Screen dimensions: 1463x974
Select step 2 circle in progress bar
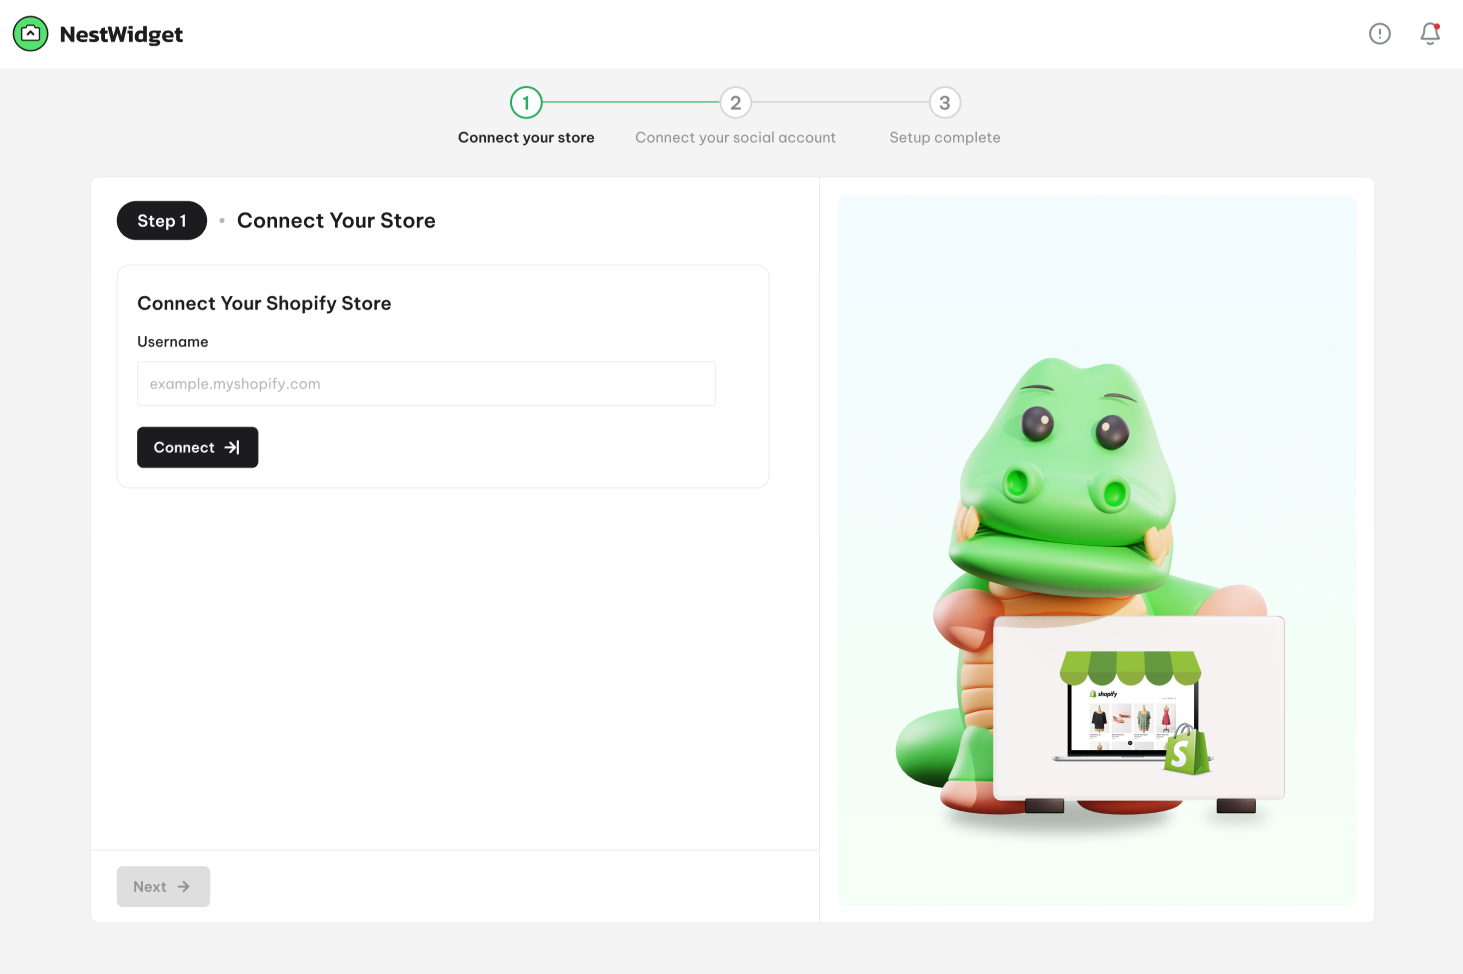coord(735,102)
